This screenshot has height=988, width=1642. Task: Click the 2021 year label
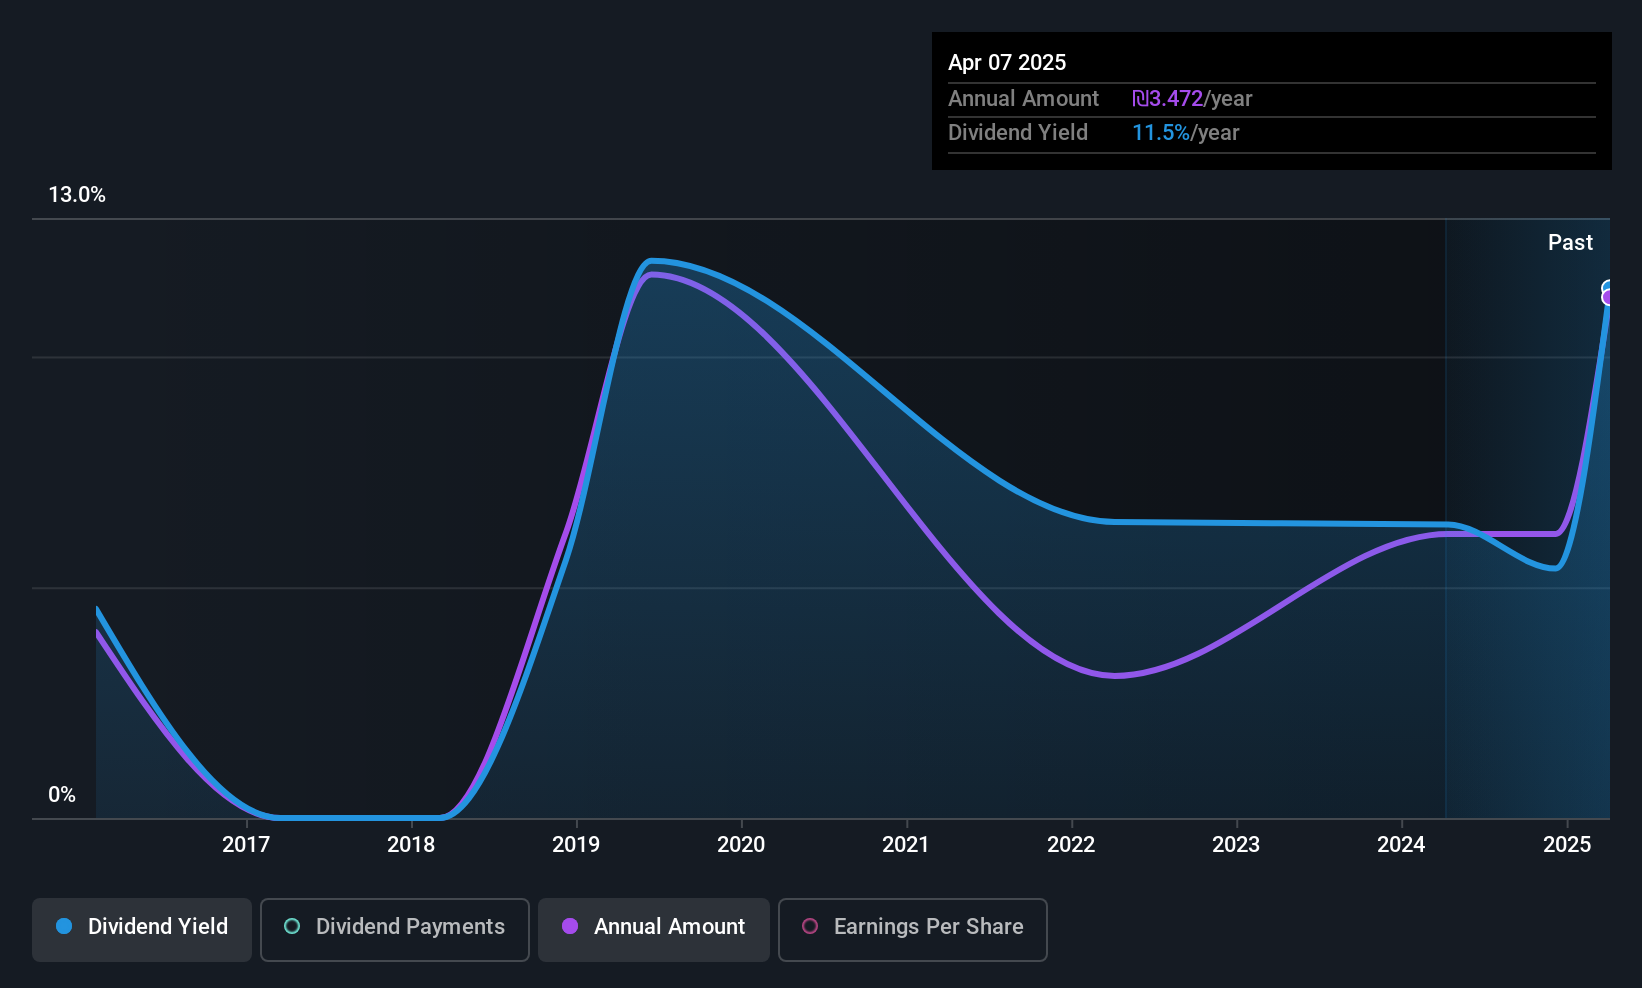tap(906, 845)
